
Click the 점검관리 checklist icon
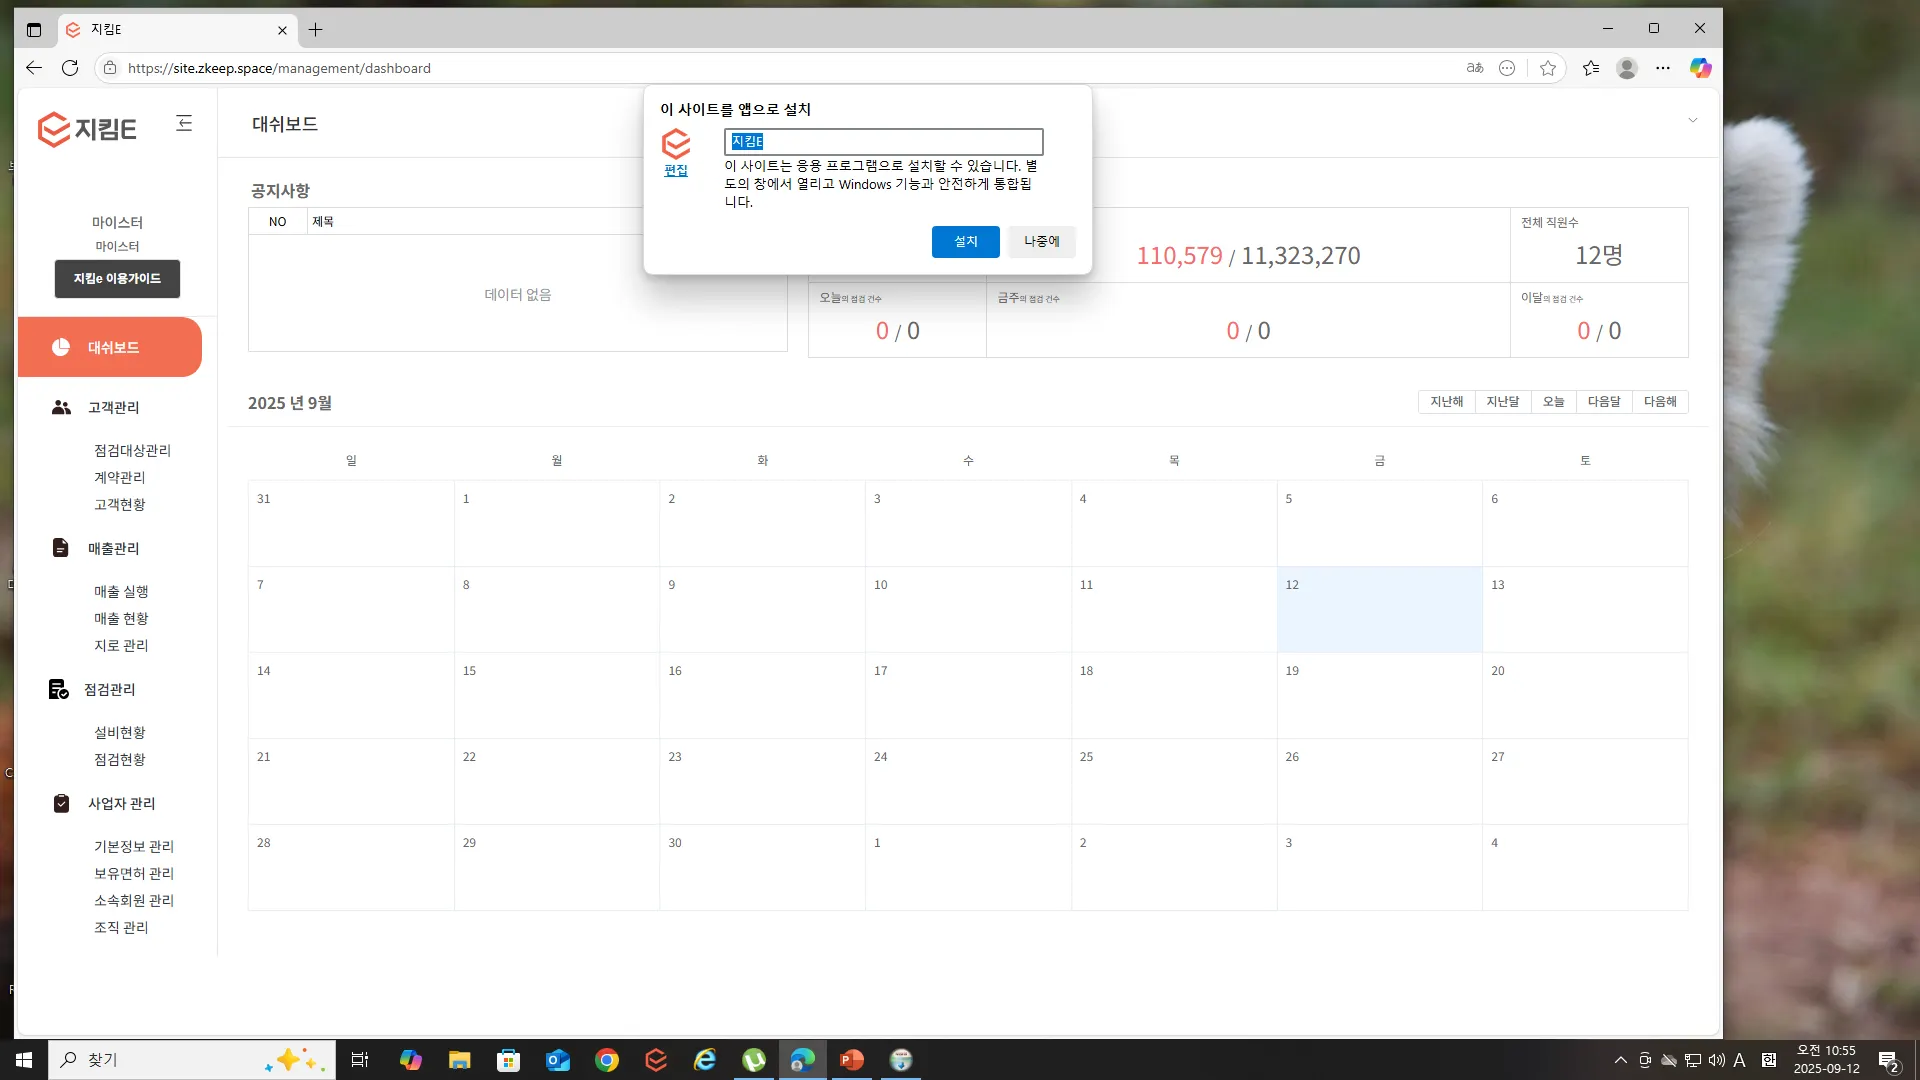pos(59,689)
